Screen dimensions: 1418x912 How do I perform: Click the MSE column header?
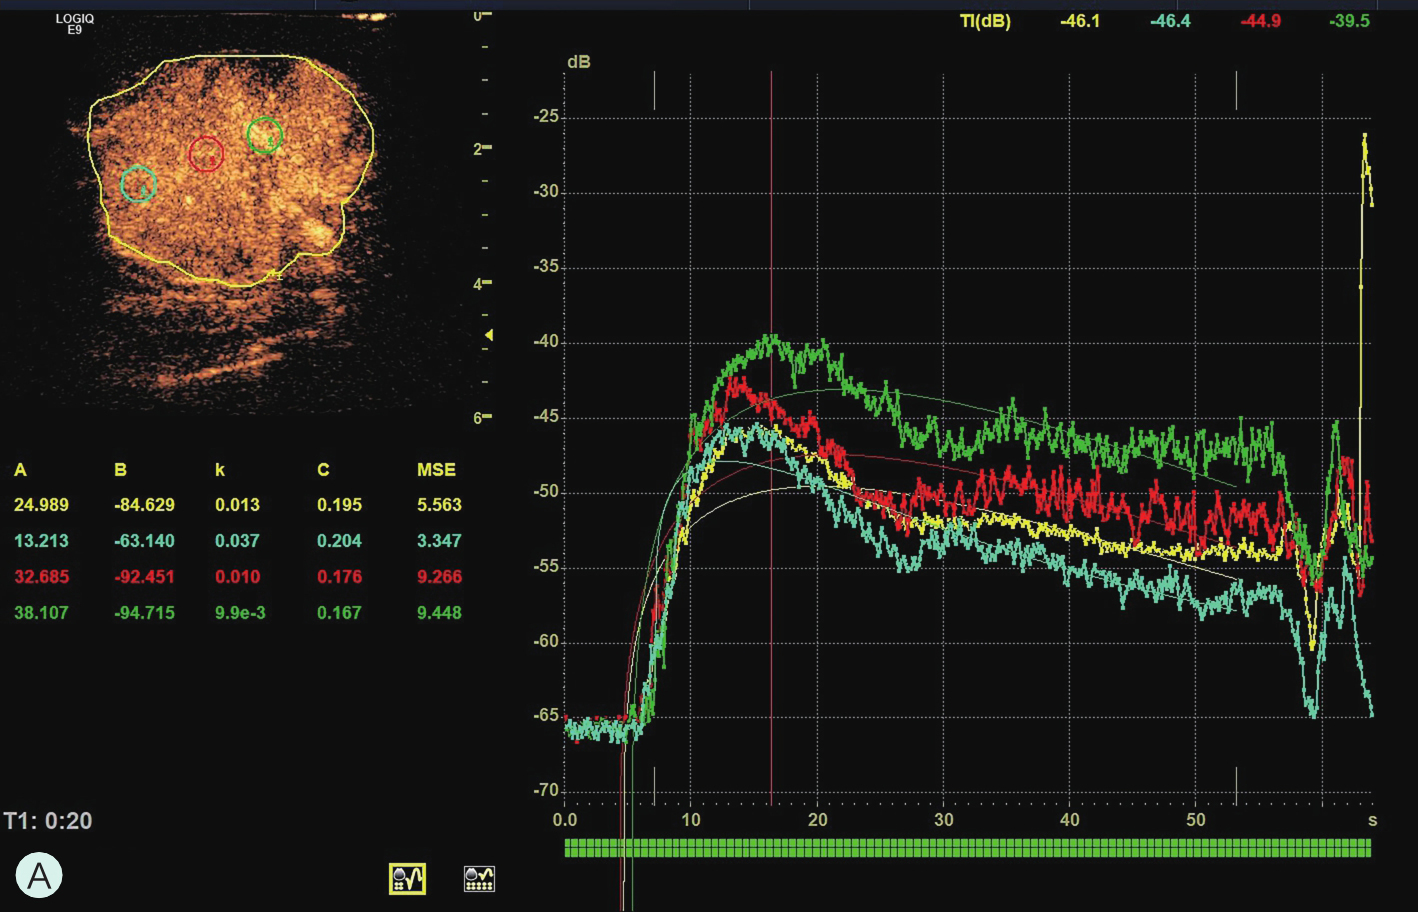pyautogui.click(x=436, y=470)
